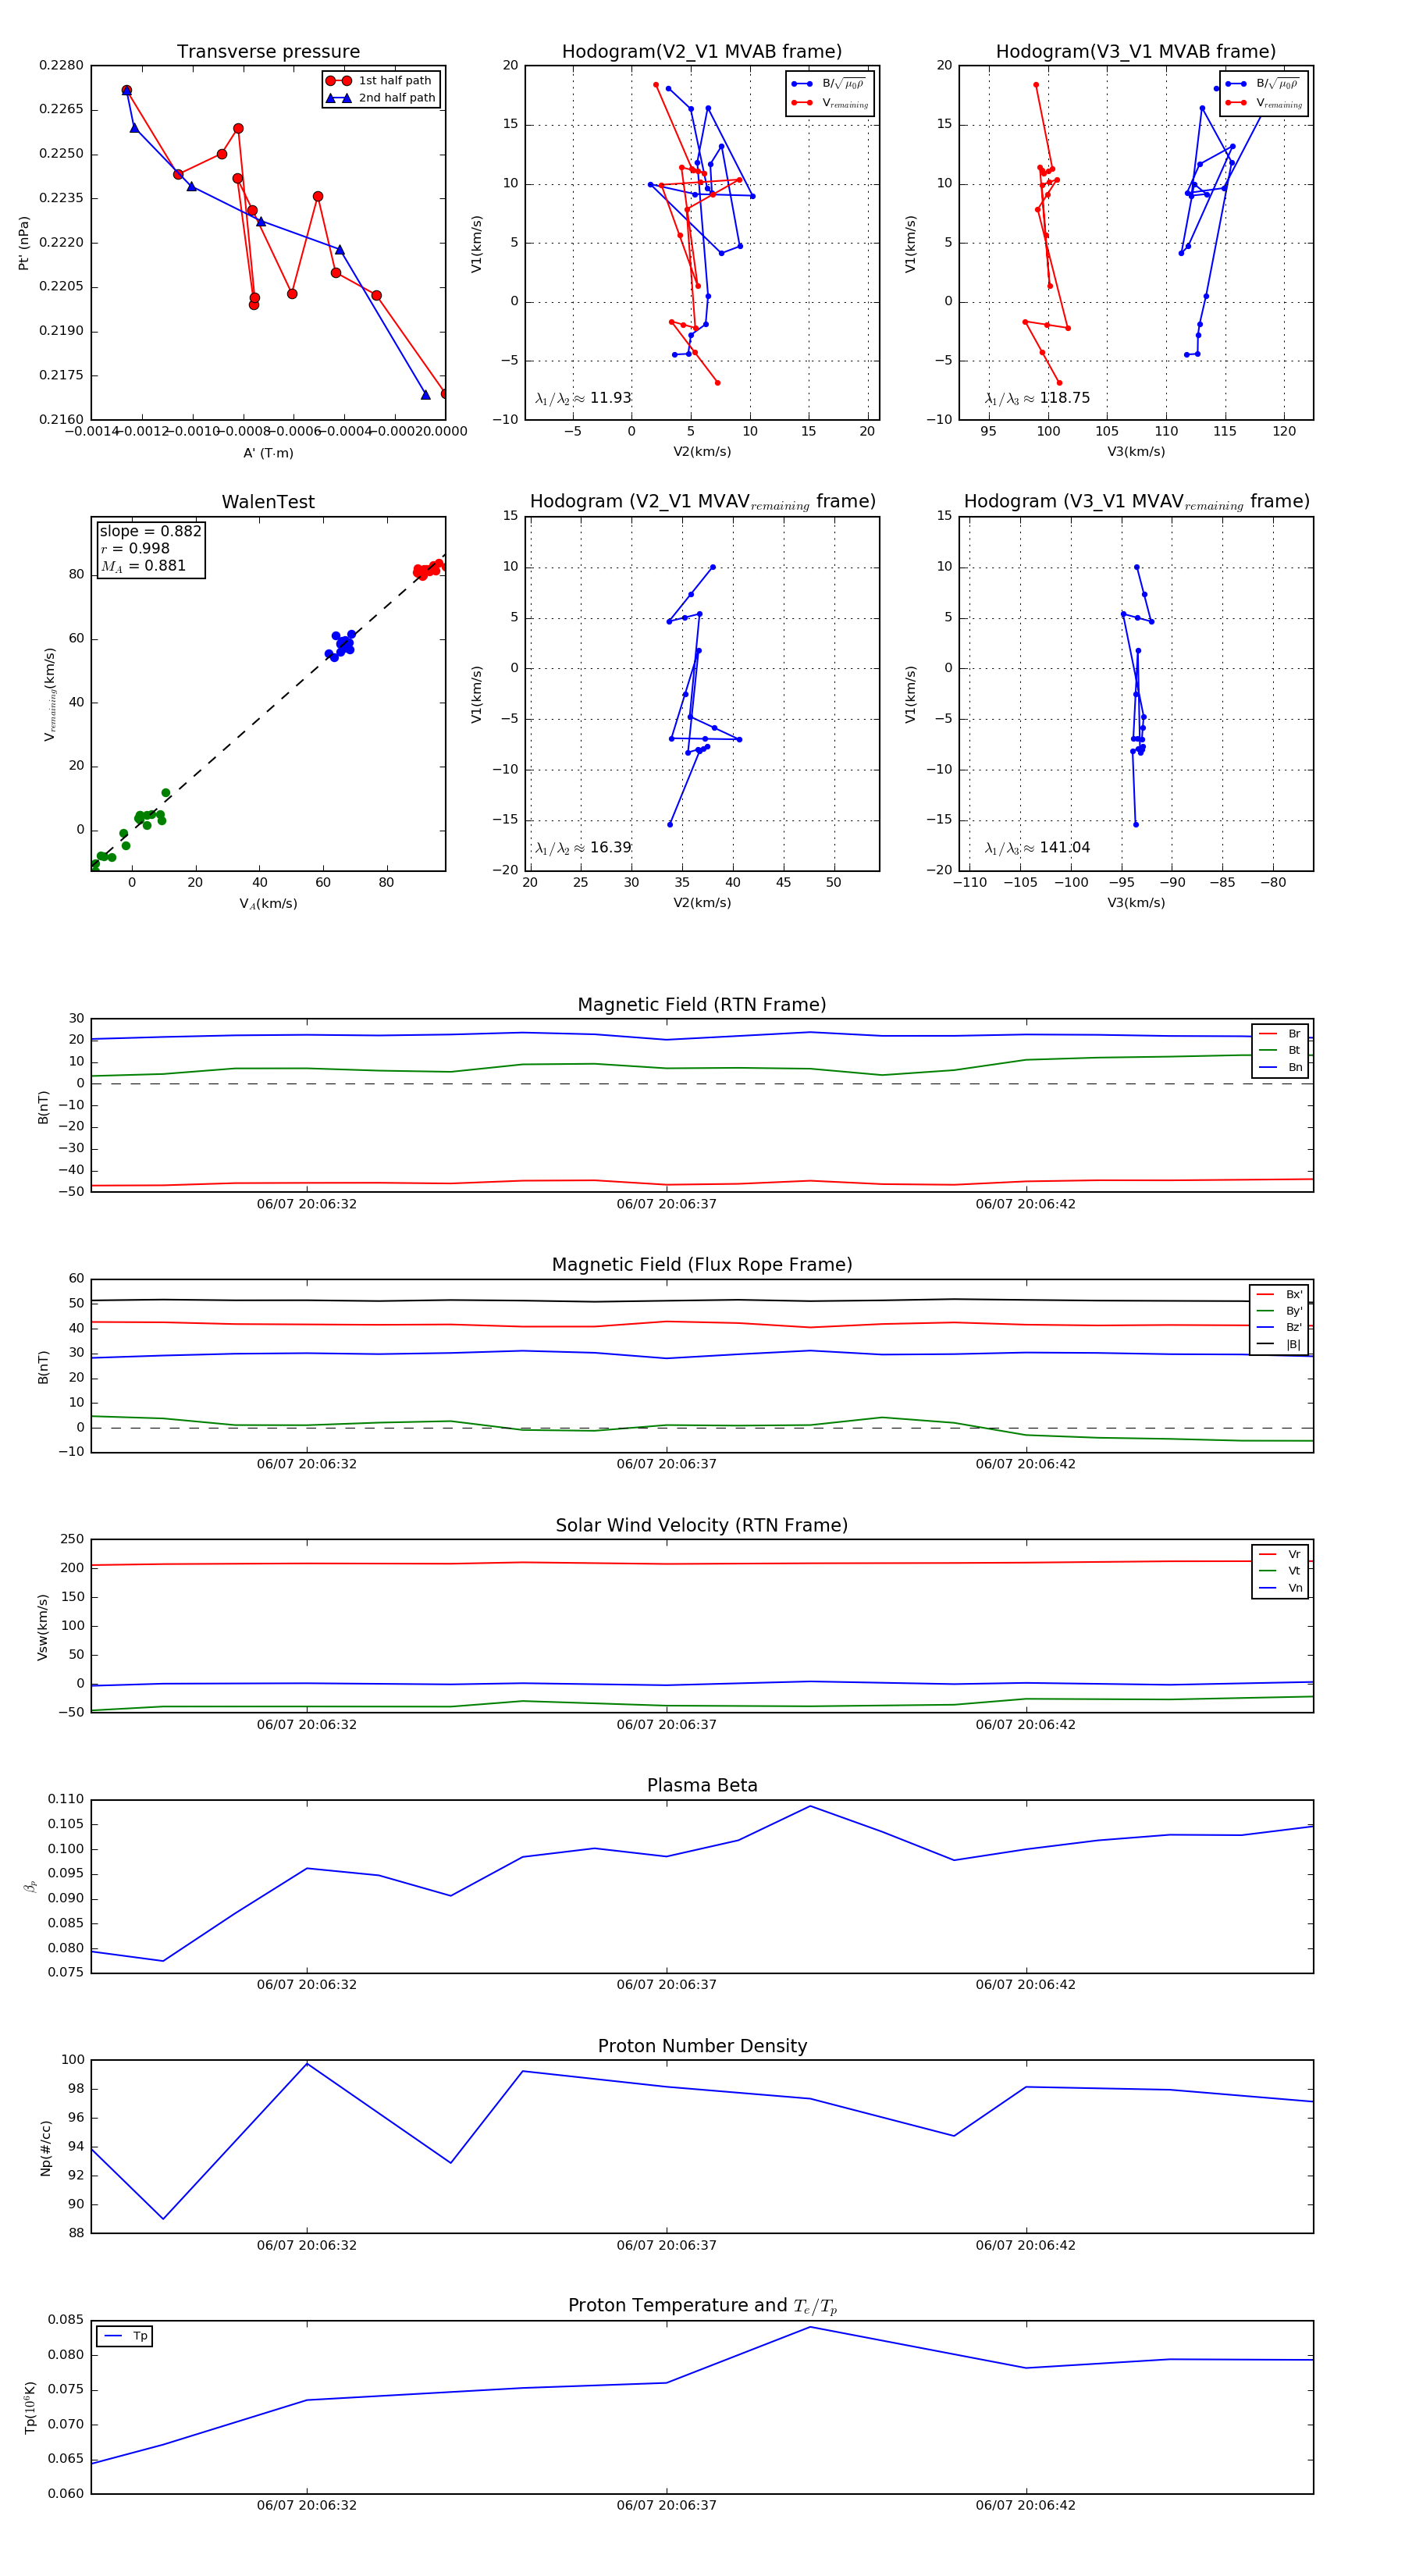Image resolution: width=1405 pixels, height=2576 pixels.
Task: Click the '2nd half path' legend entry
Action: tap(396, 98)
